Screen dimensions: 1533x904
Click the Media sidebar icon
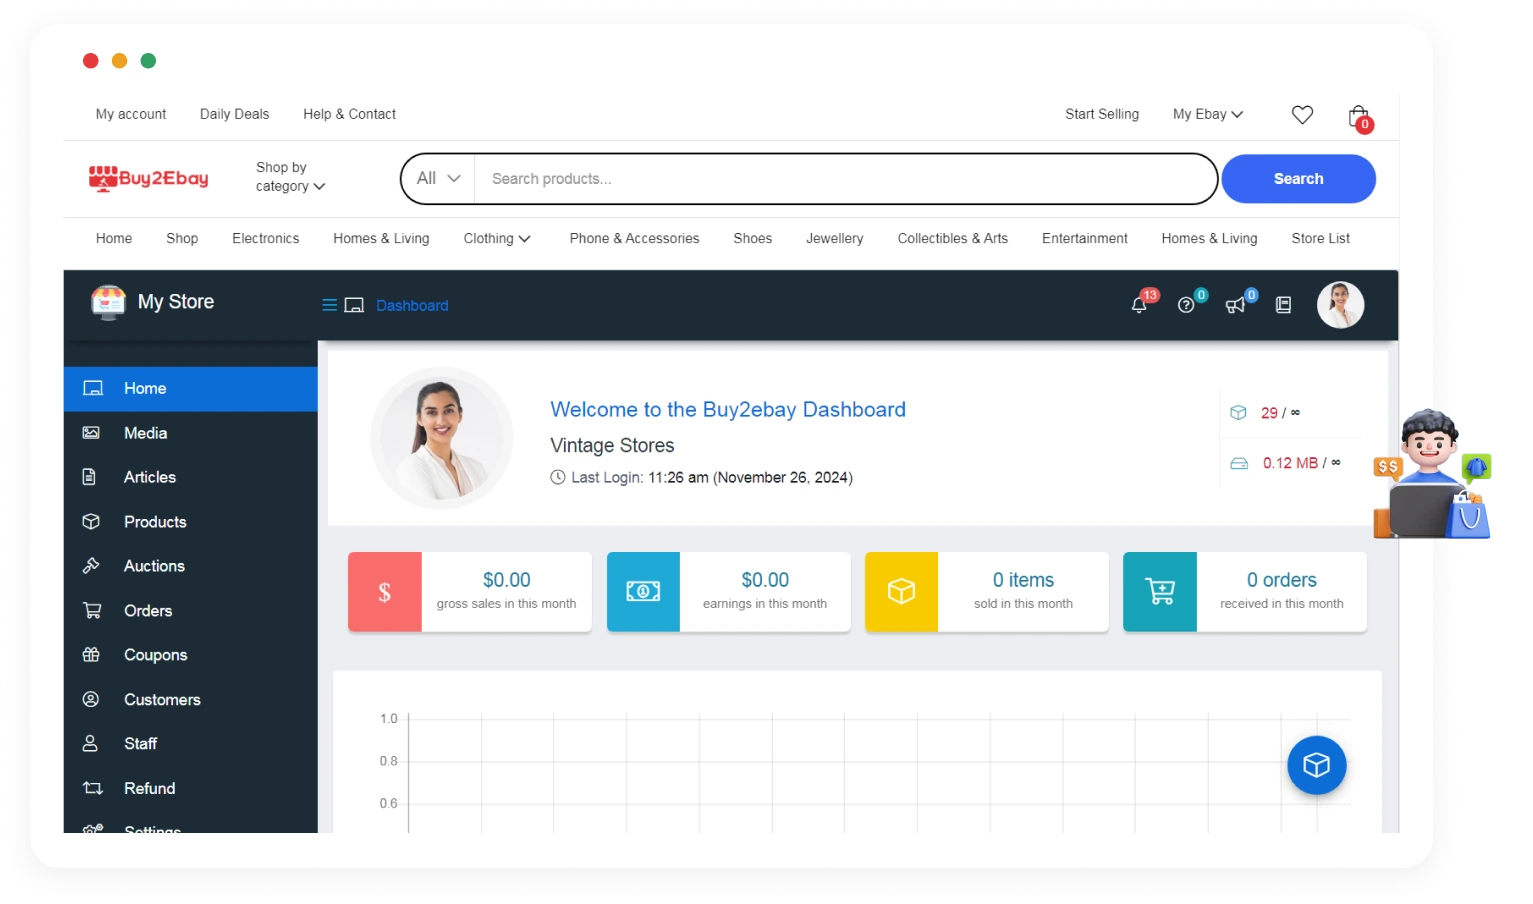91,433
